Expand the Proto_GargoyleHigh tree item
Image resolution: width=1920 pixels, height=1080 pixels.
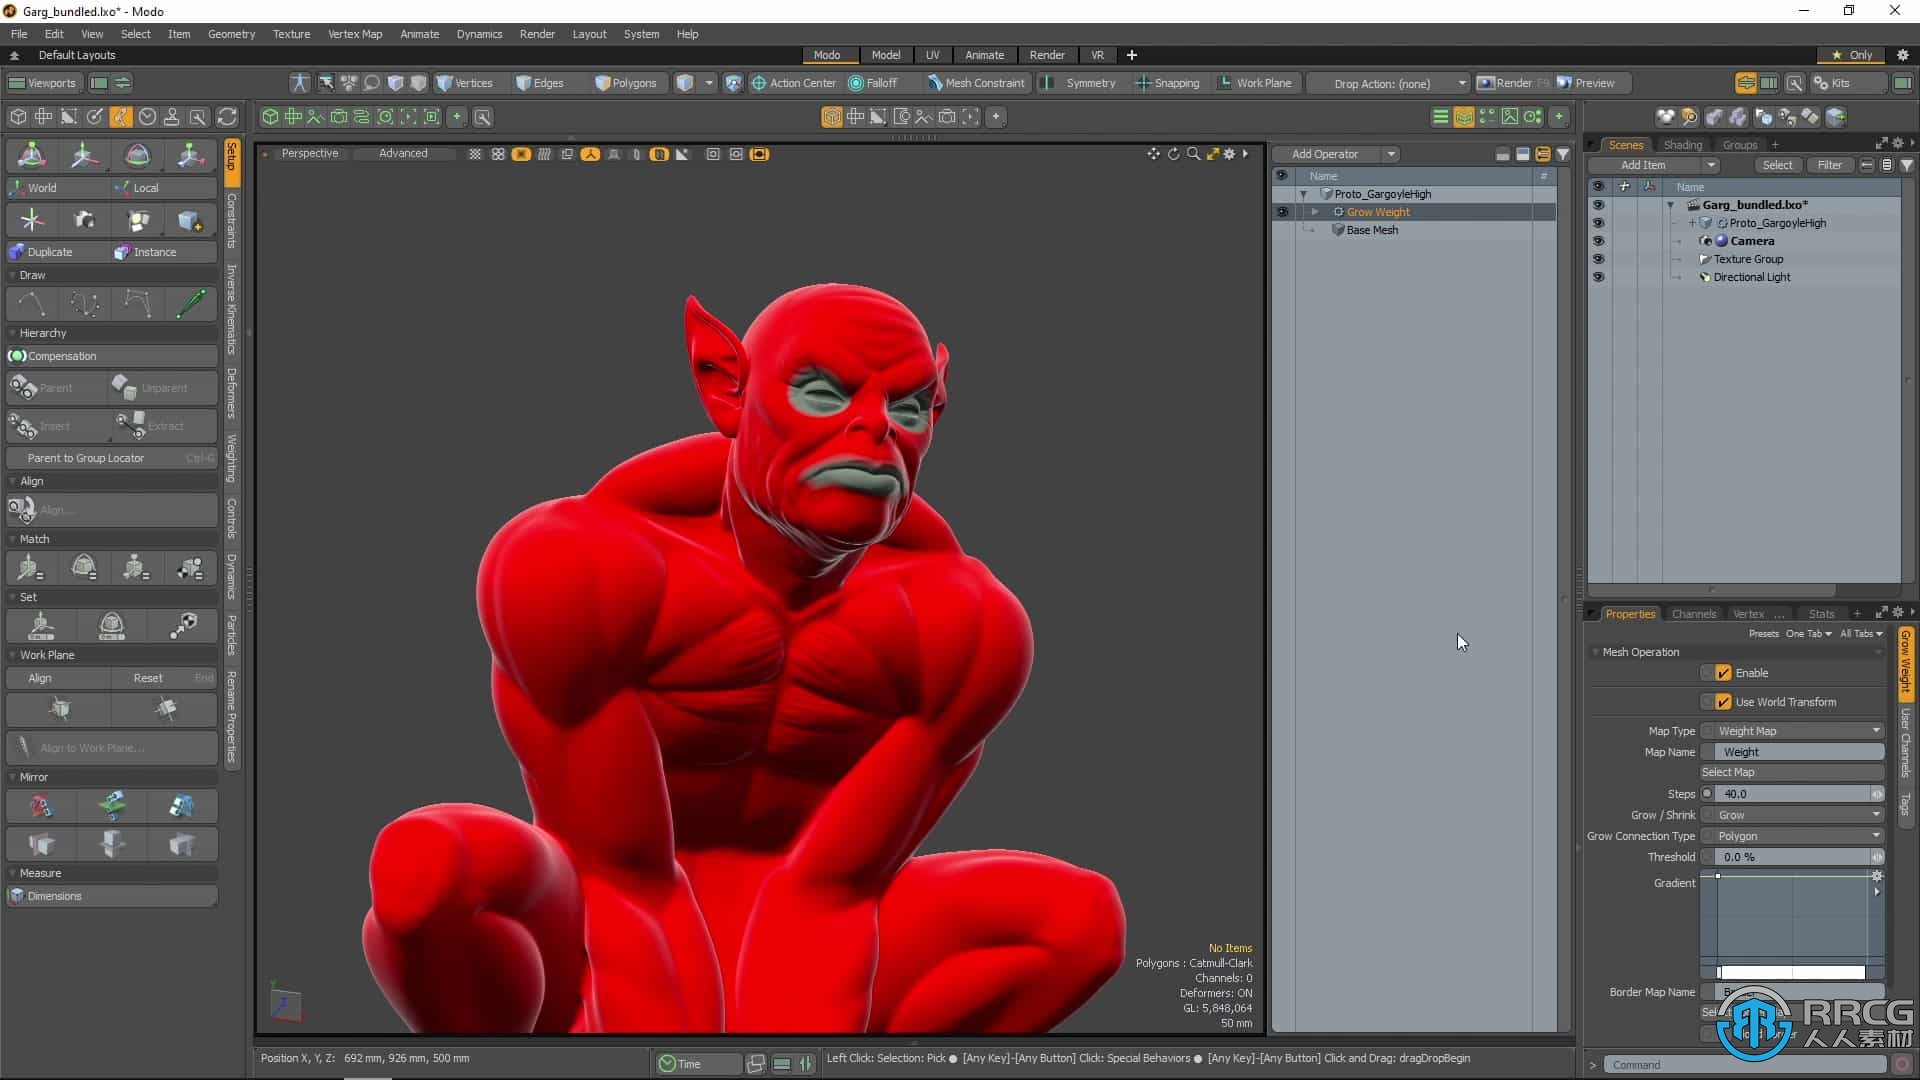1305,194
